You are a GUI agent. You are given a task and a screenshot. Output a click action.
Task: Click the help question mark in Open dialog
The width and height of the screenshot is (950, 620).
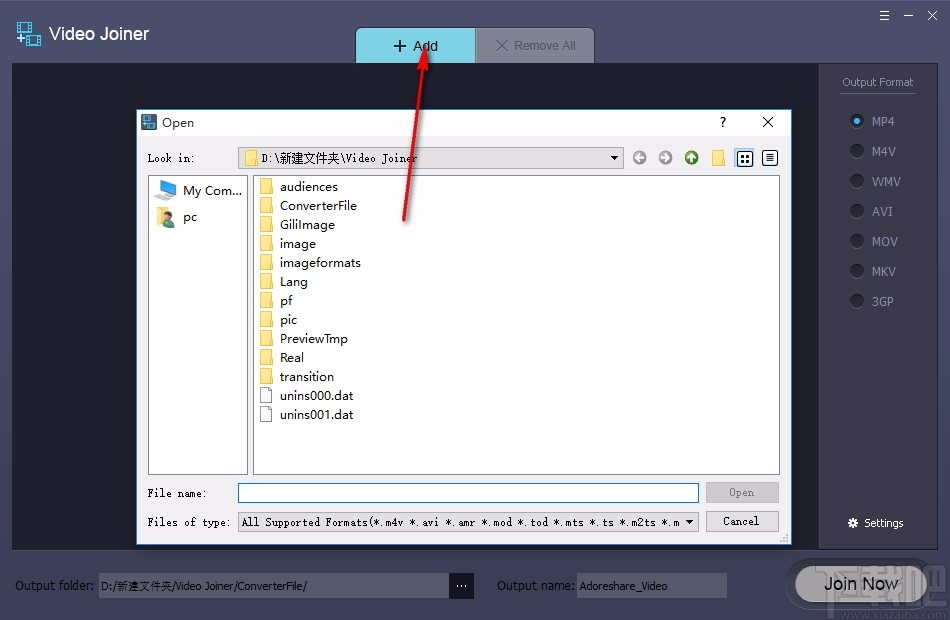[x=723, y=122]
